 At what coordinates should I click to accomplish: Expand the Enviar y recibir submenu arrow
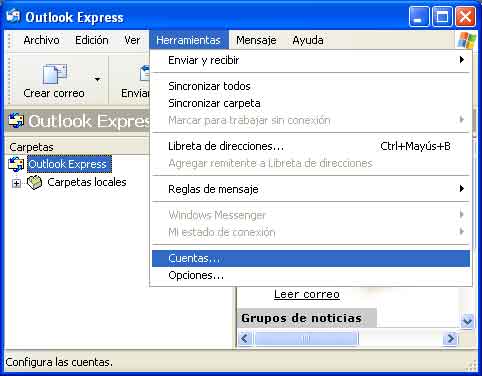tap(462, 60)
